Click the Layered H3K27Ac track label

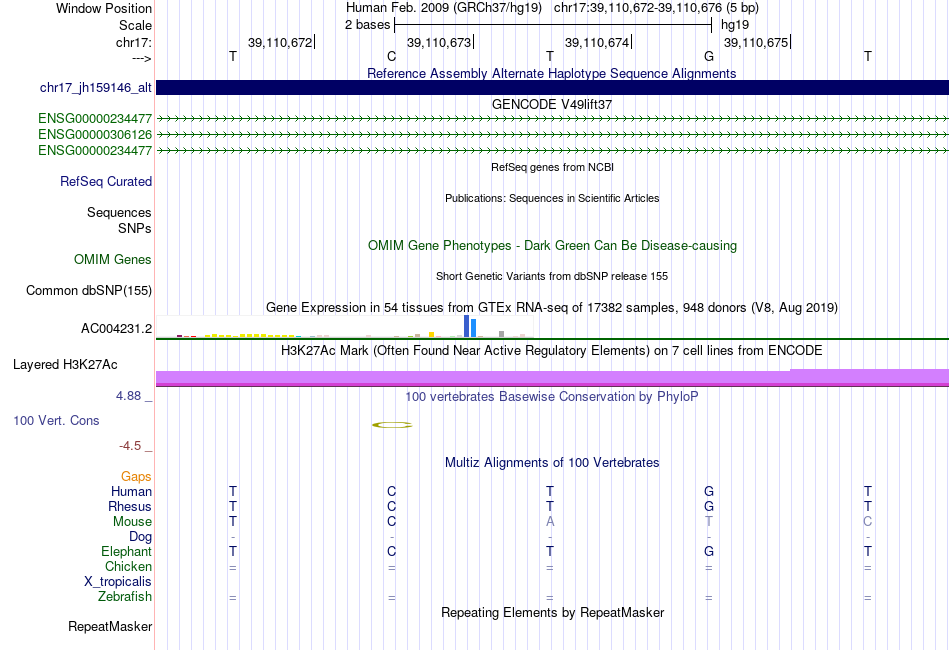(65, 365)
